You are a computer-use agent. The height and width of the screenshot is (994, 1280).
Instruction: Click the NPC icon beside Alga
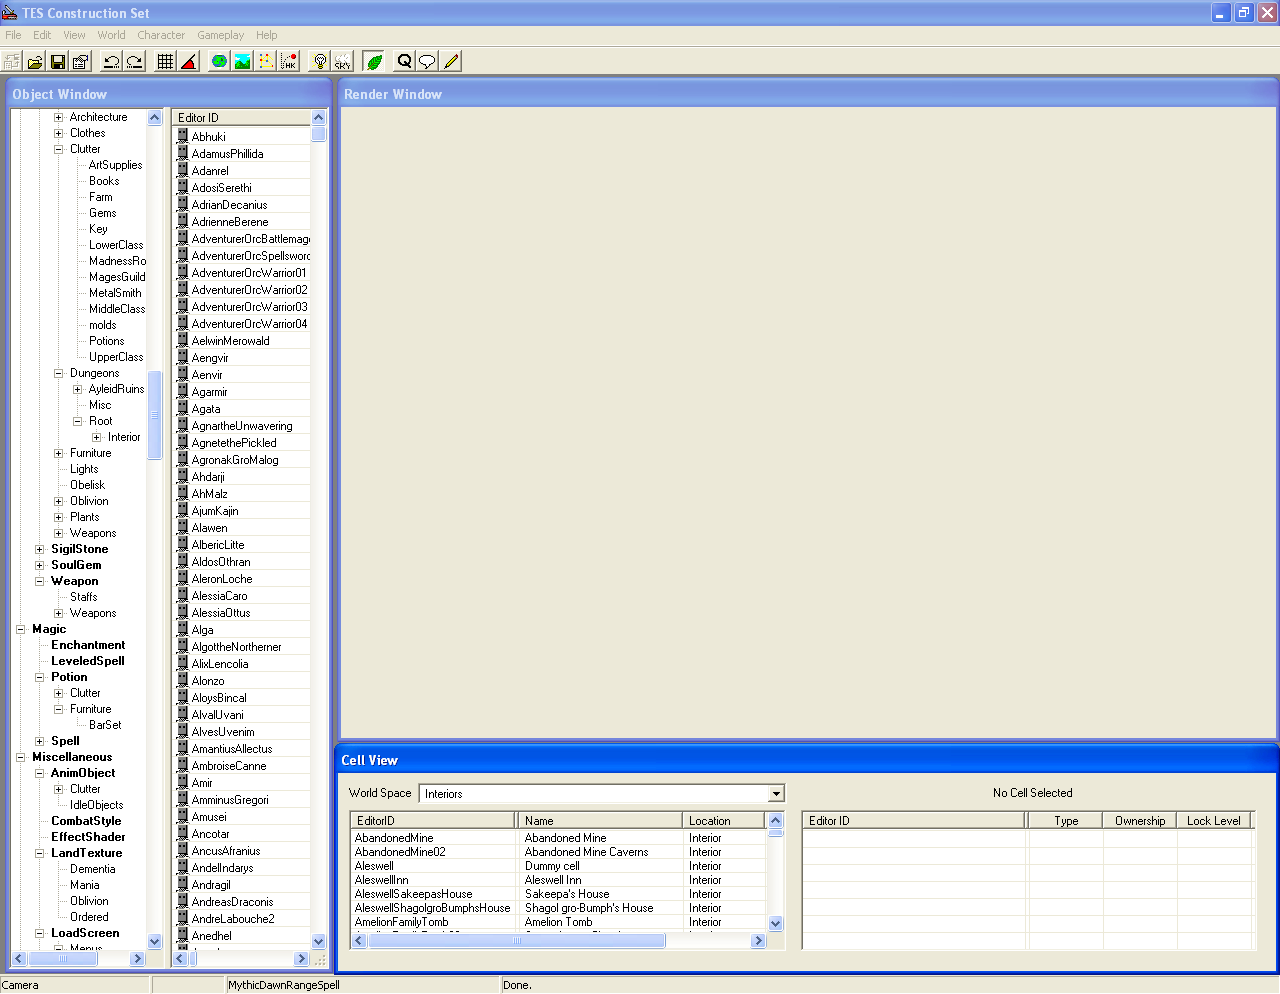(x=182, y=629)
